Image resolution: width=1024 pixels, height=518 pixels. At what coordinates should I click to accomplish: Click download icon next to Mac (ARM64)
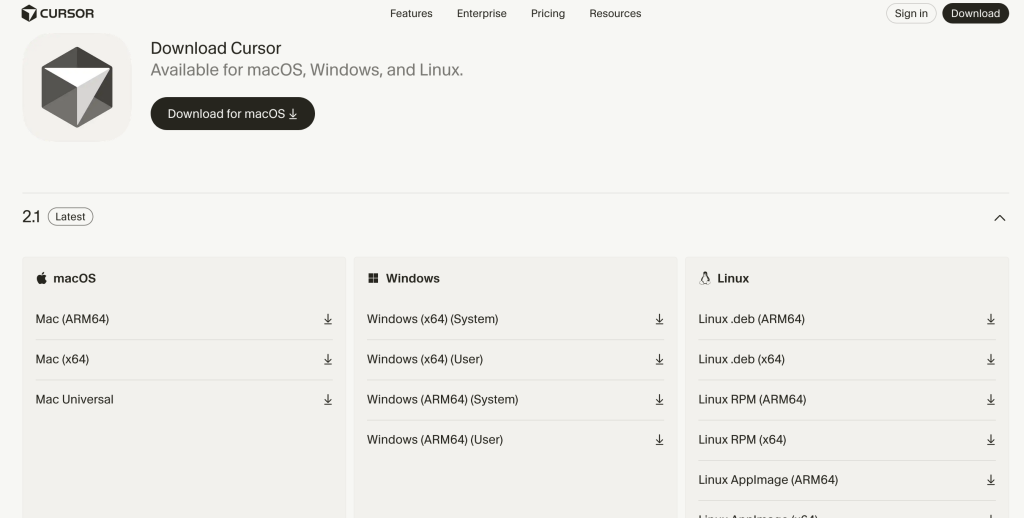pyautogui.click(x=327, y=320)
